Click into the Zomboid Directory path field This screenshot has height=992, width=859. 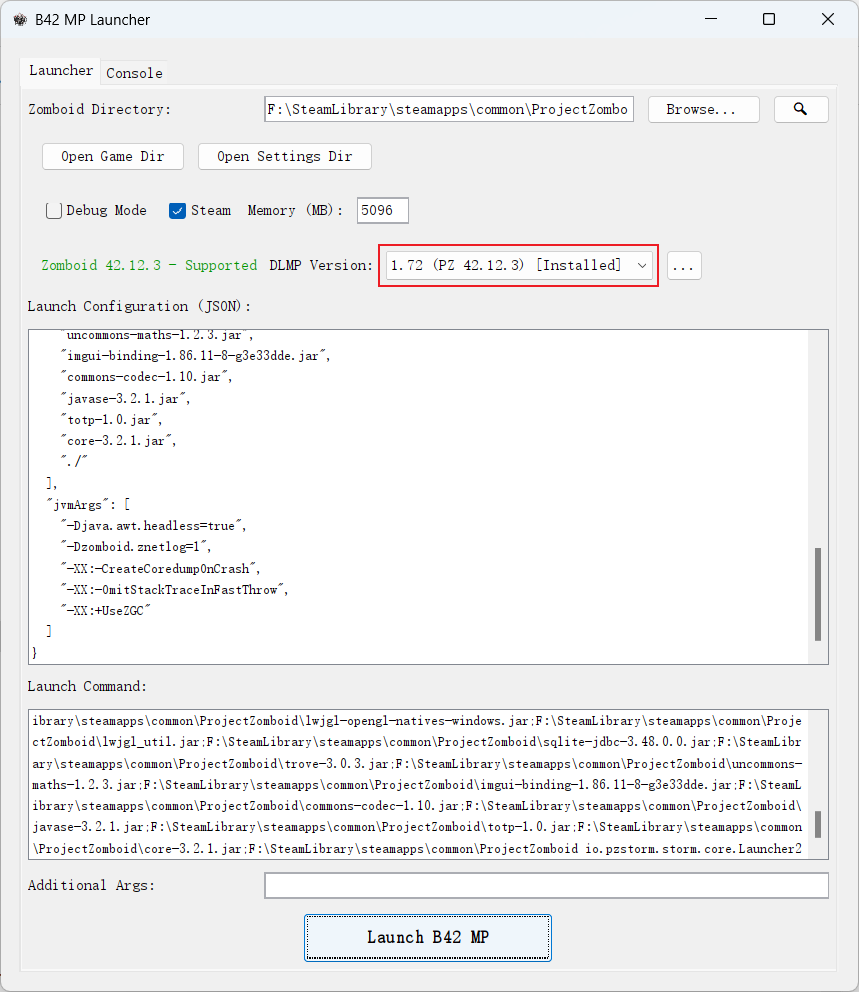tap(449, 110)
